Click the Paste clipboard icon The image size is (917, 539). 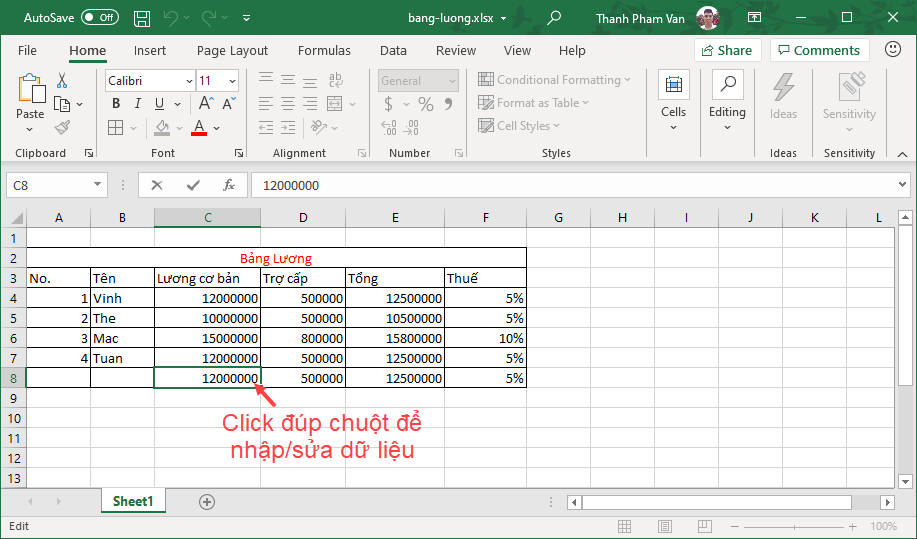tap(30, 89)
